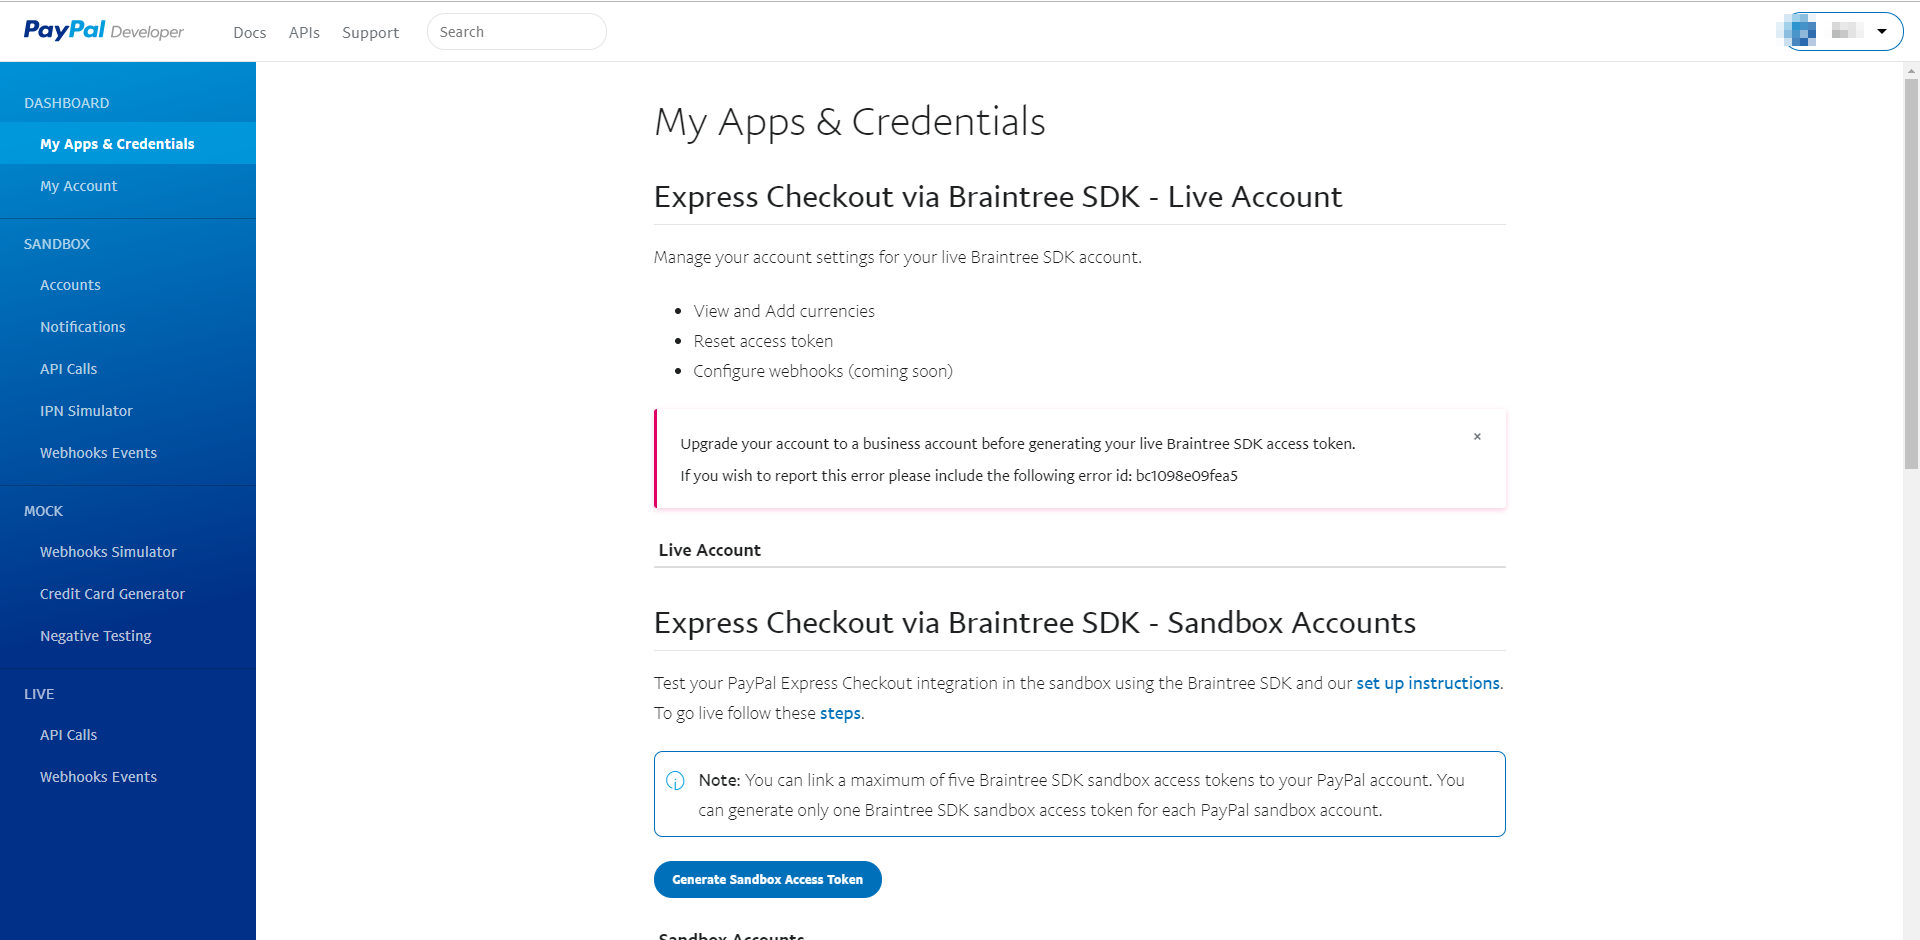Select My Account in the sidebar
This screenshot has height=940, width=1920.
(x=79, y=186)
